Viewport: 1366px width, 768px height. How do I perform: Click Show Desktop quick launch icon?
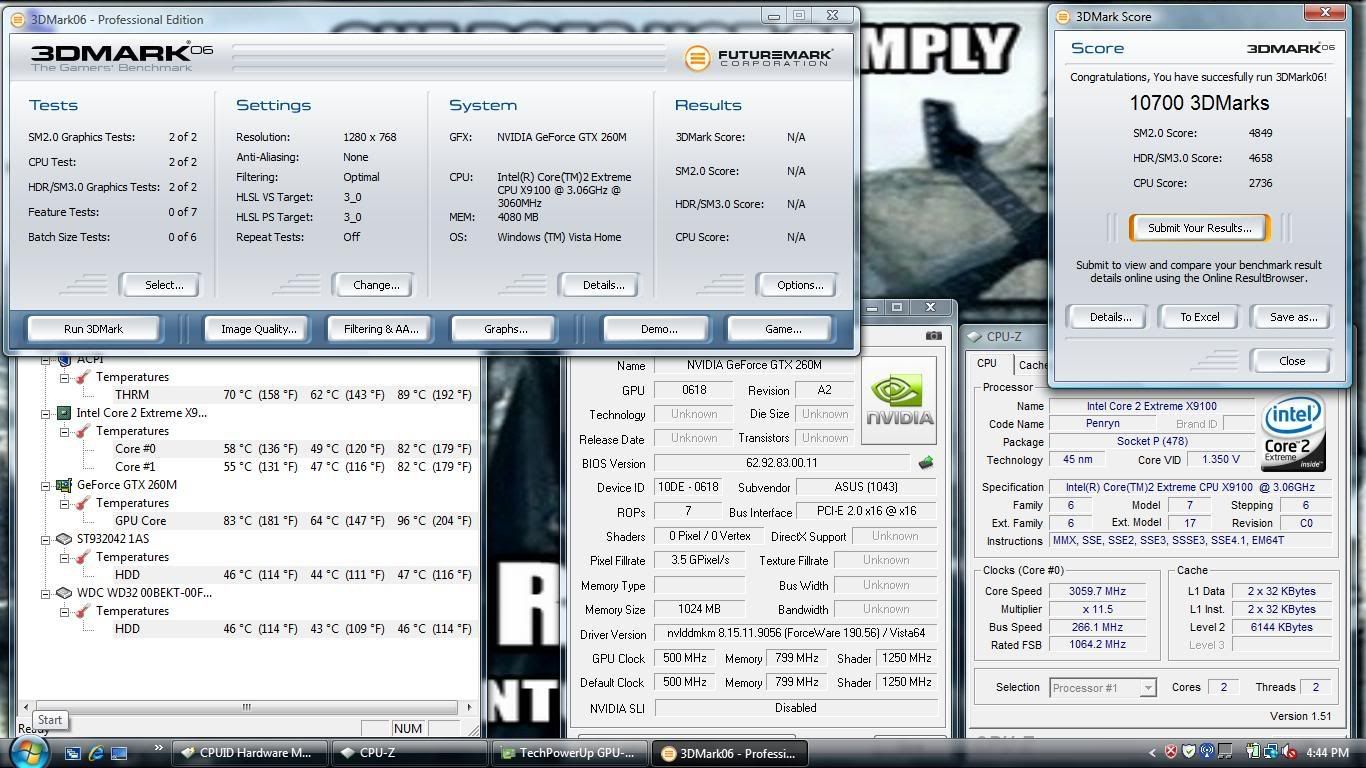(x=119, y=753)
